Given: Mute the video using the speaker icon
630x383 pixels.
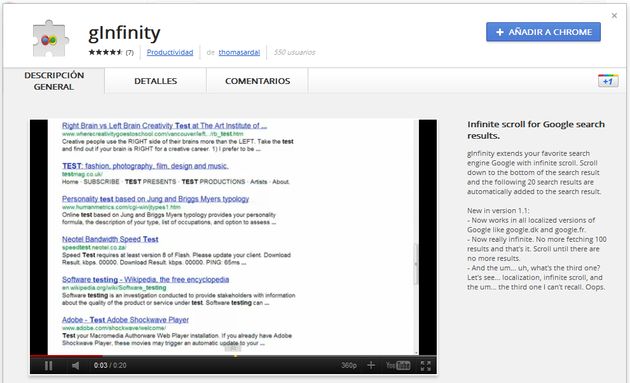Looking at the screenshot, I should 75,365.
